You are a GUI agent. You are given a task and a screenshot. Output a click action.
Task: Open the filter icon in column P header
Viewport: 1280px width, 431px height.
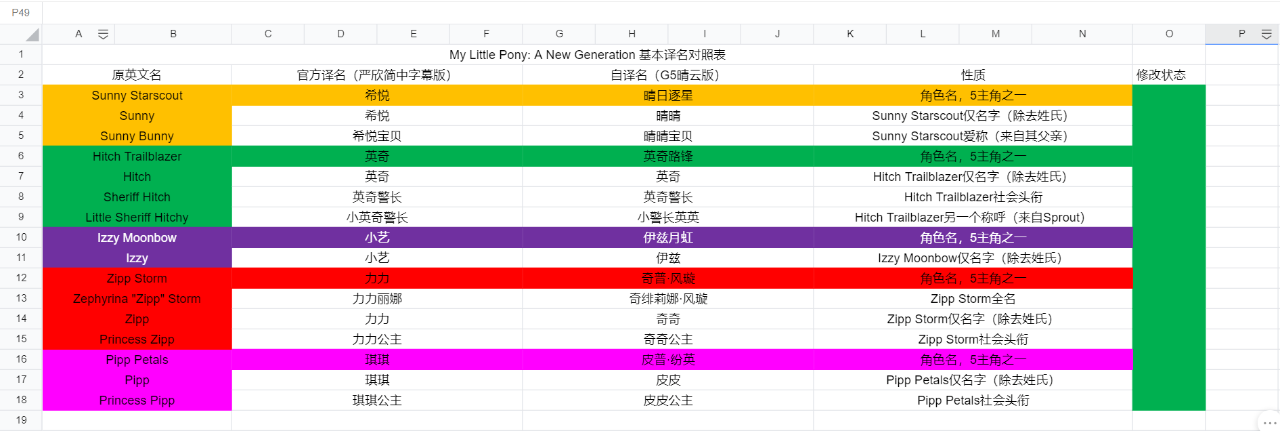pos(1266,34)
